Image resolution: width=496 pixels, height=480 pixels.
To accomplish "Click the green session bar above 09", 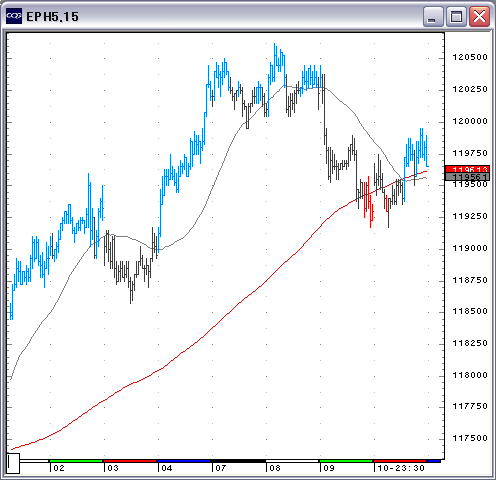I will pos(346,461).
